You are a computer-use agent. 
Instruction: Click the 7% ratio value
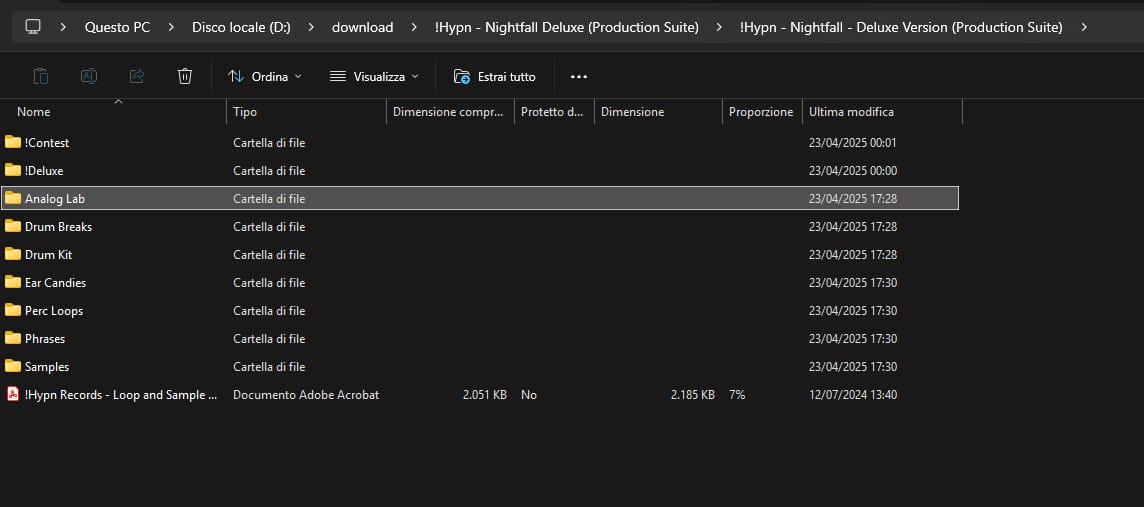pyautogui.click(x=737, y=395)
